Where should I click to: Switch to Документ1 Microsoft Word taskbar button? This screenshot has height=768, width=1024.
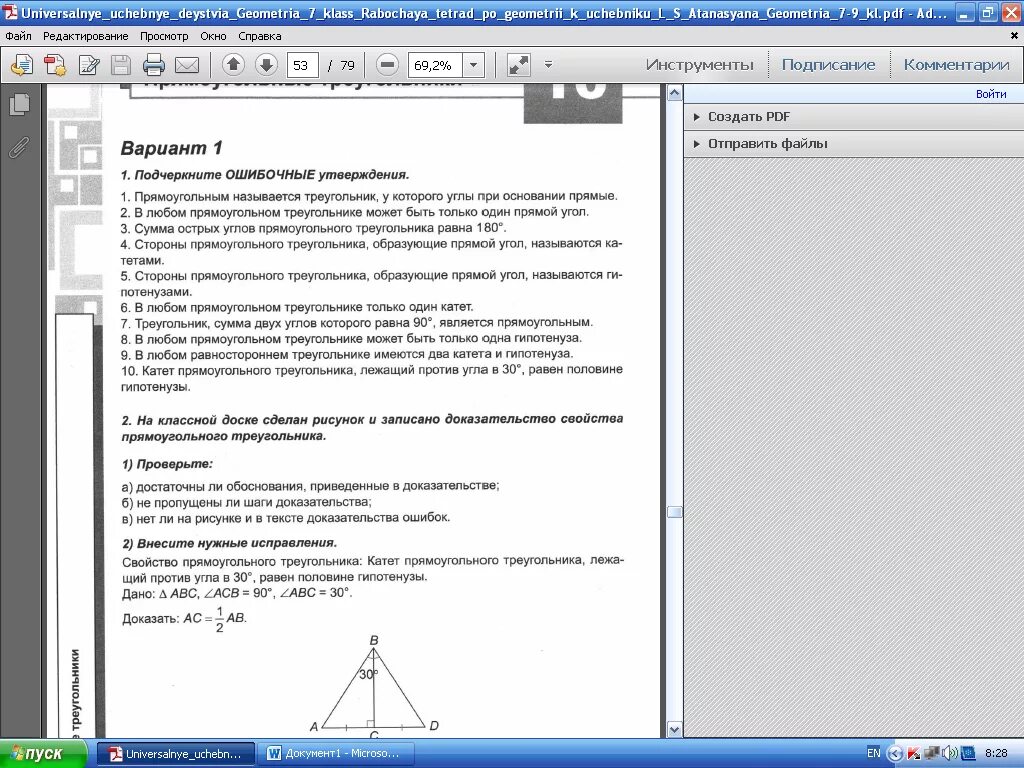[335, 754]
